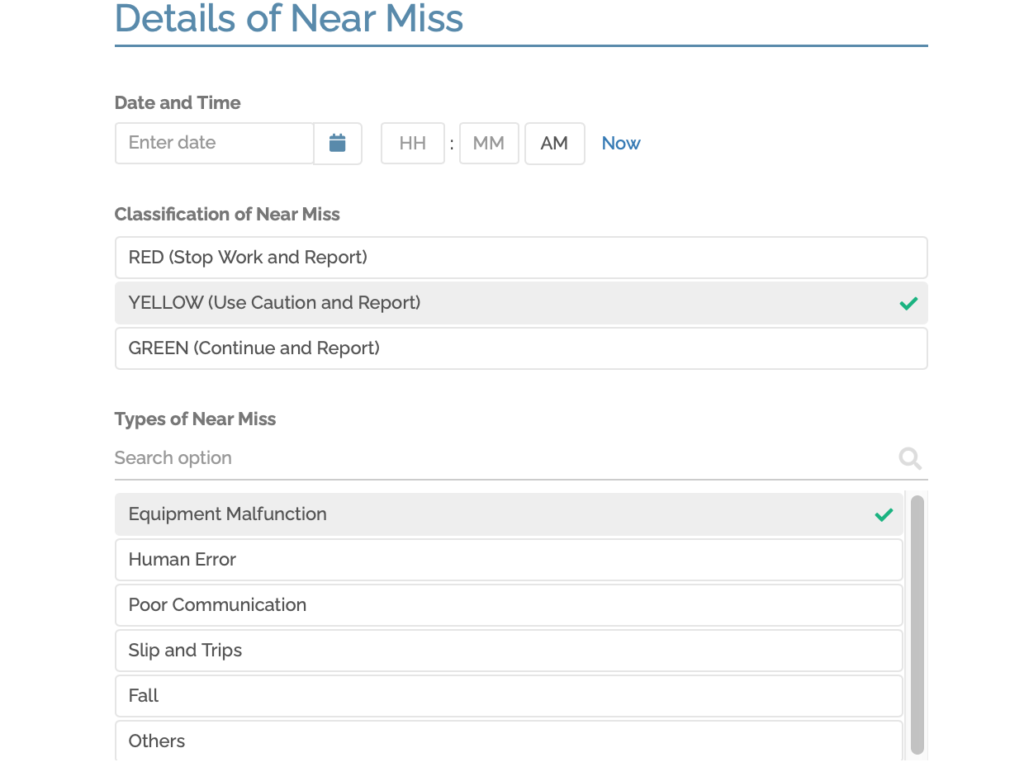Screen dimensions: 1024x767
Task: Click the HH hours input
Action: point(412,143)
